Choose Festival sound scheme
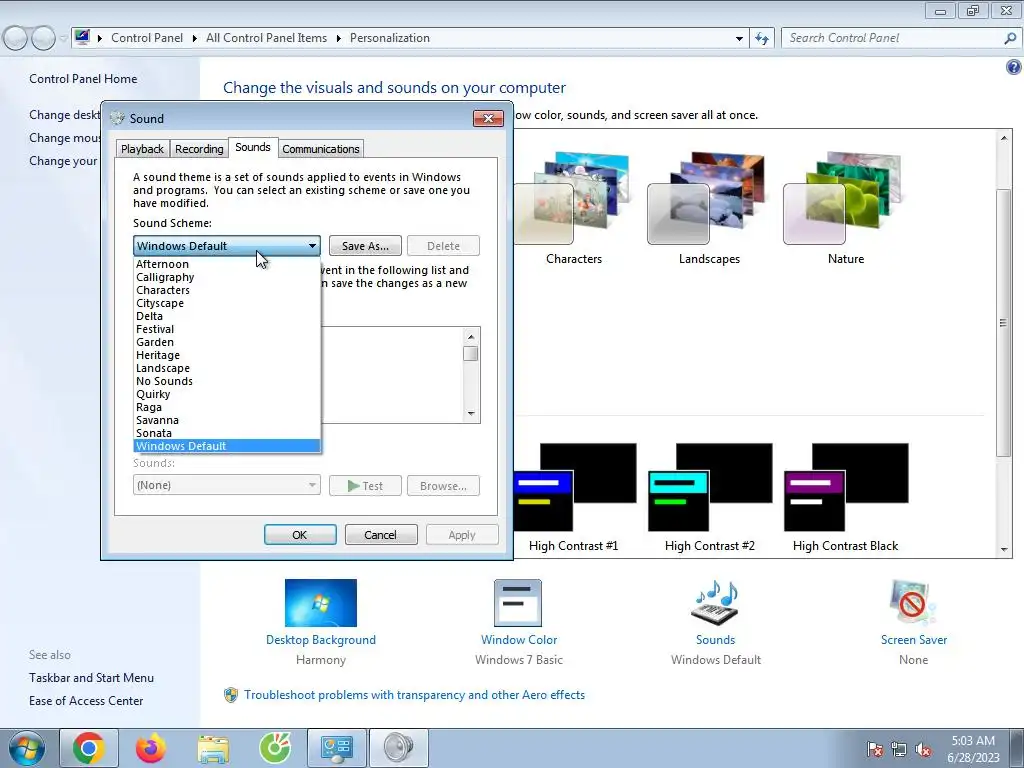 tap(227, 329)
